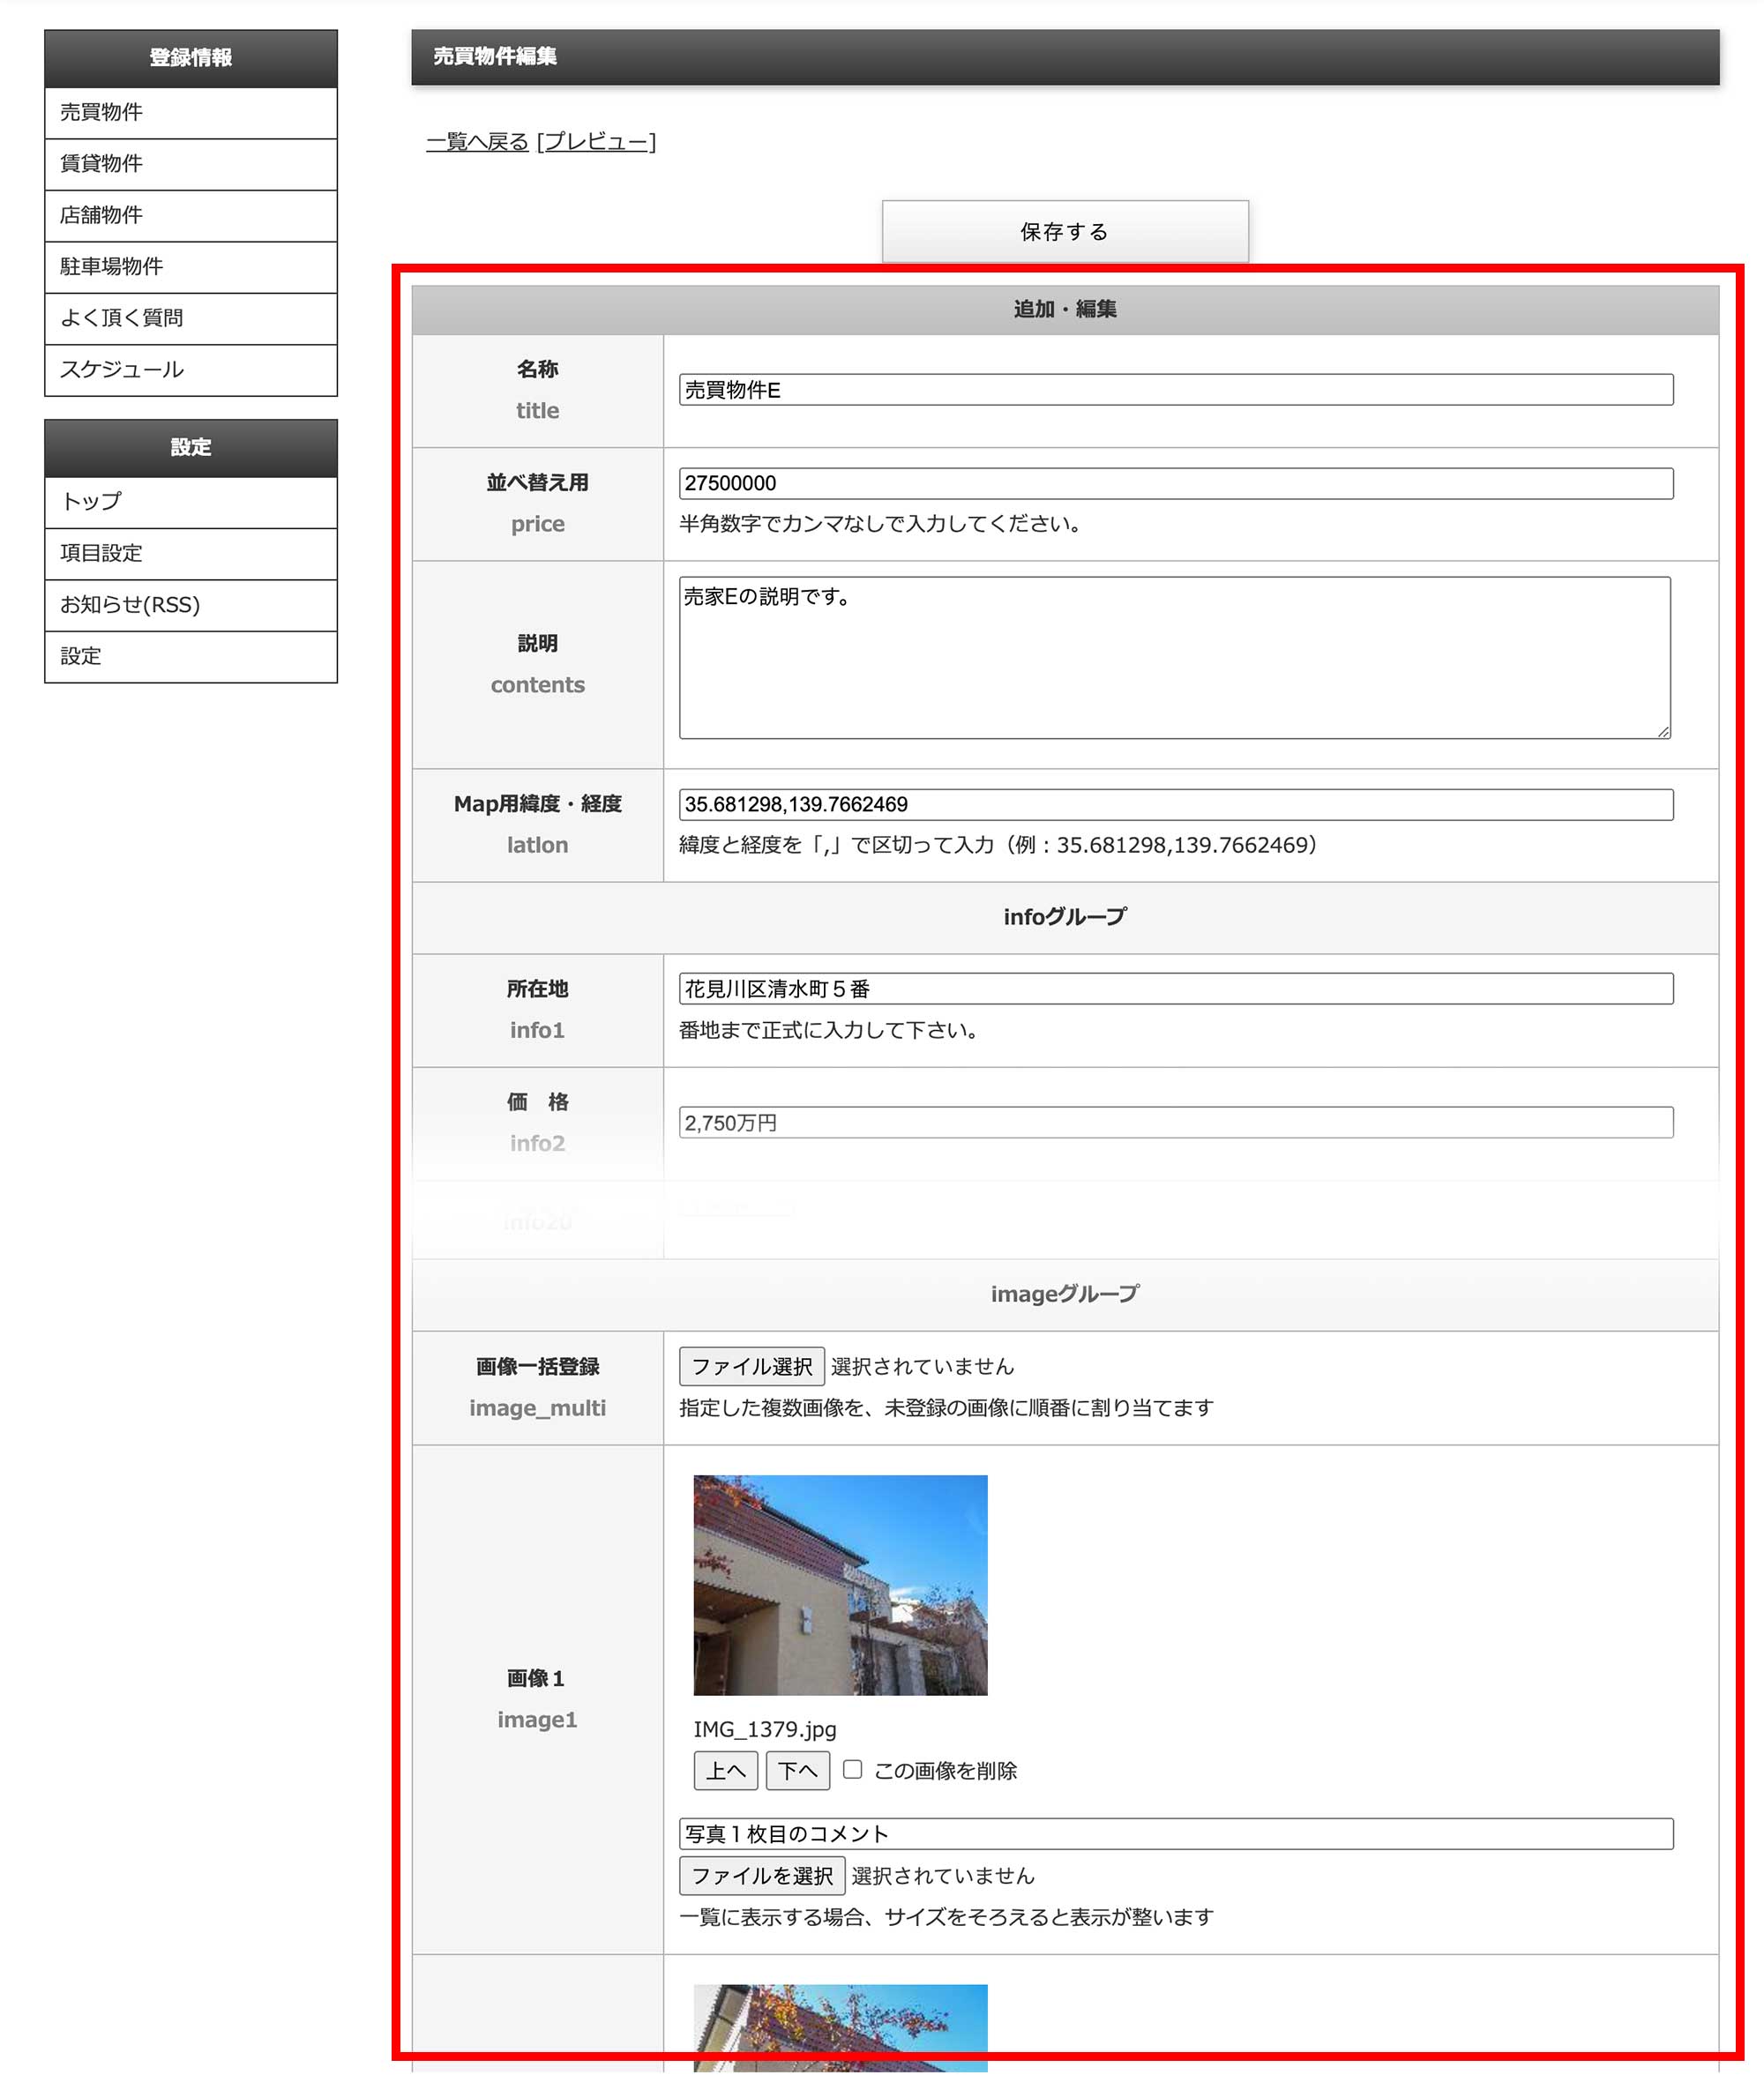Viewport: 1764px width, 2075px height.
Task: Focus the 価格 info2 input field
Action: pyautogui.click(x=1176, y=1122)
